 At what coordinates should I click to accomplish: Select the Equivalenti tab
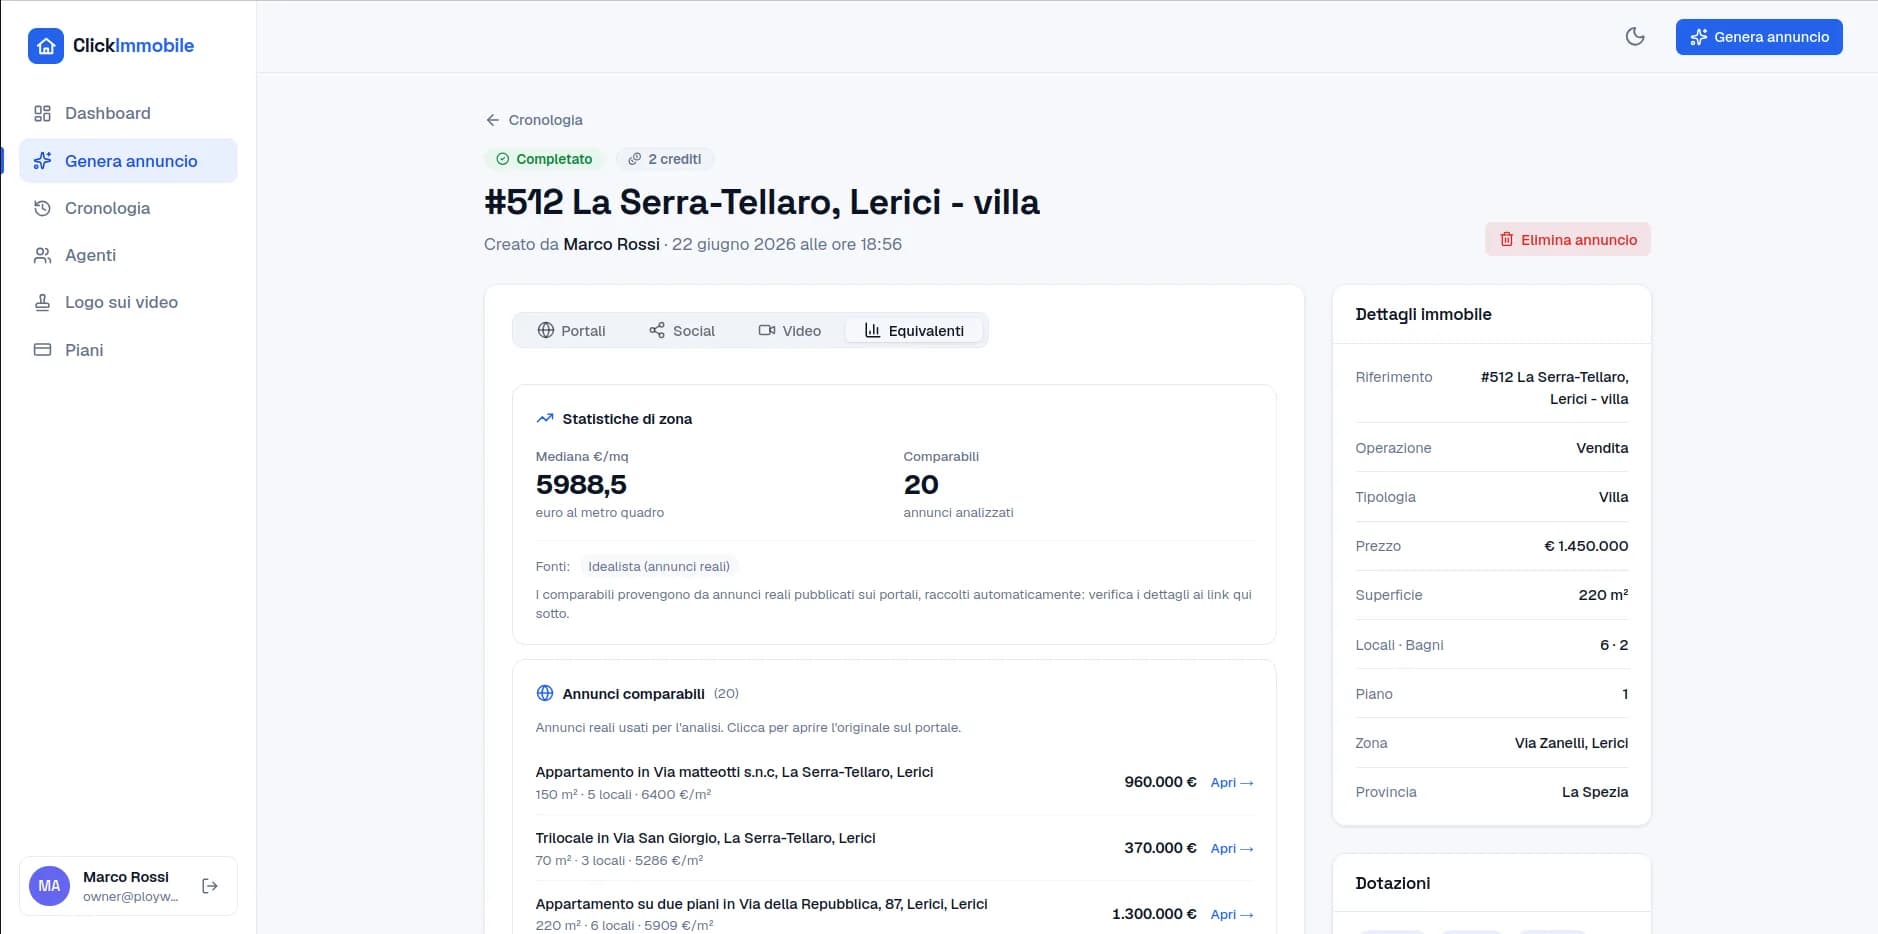[x=914, y=331]
